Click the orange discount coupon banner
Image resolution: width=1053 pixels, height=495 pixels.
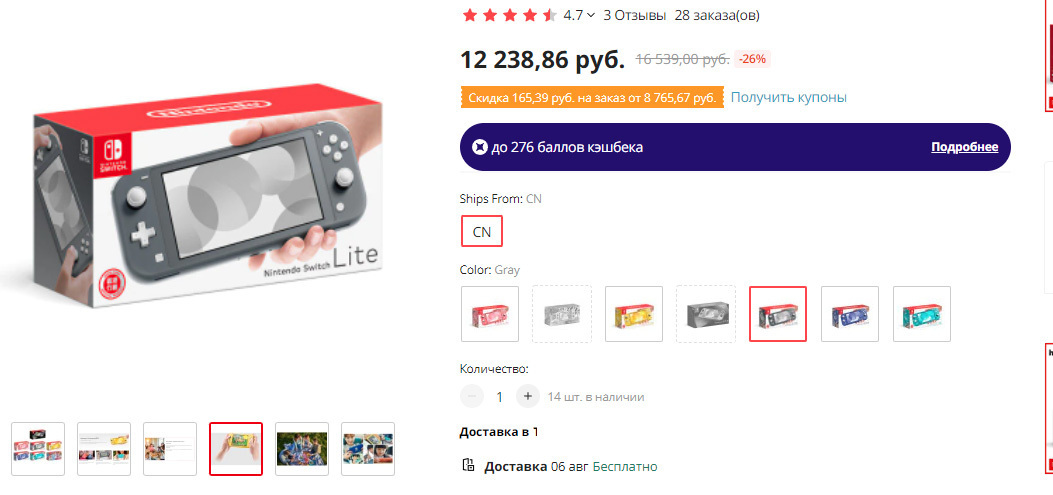[592, 98]
